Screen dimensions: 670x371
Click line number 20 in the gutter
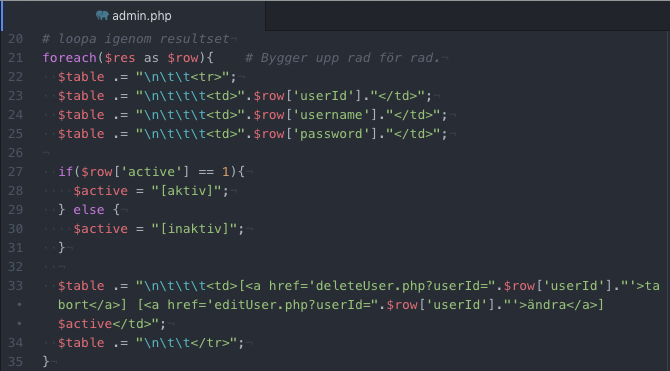(15, 39)
